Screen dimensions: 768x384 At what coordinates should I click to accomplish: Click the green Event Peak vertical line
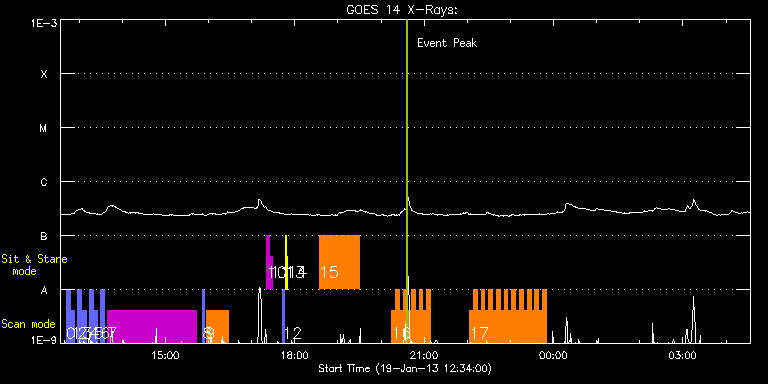click(407, 181)
